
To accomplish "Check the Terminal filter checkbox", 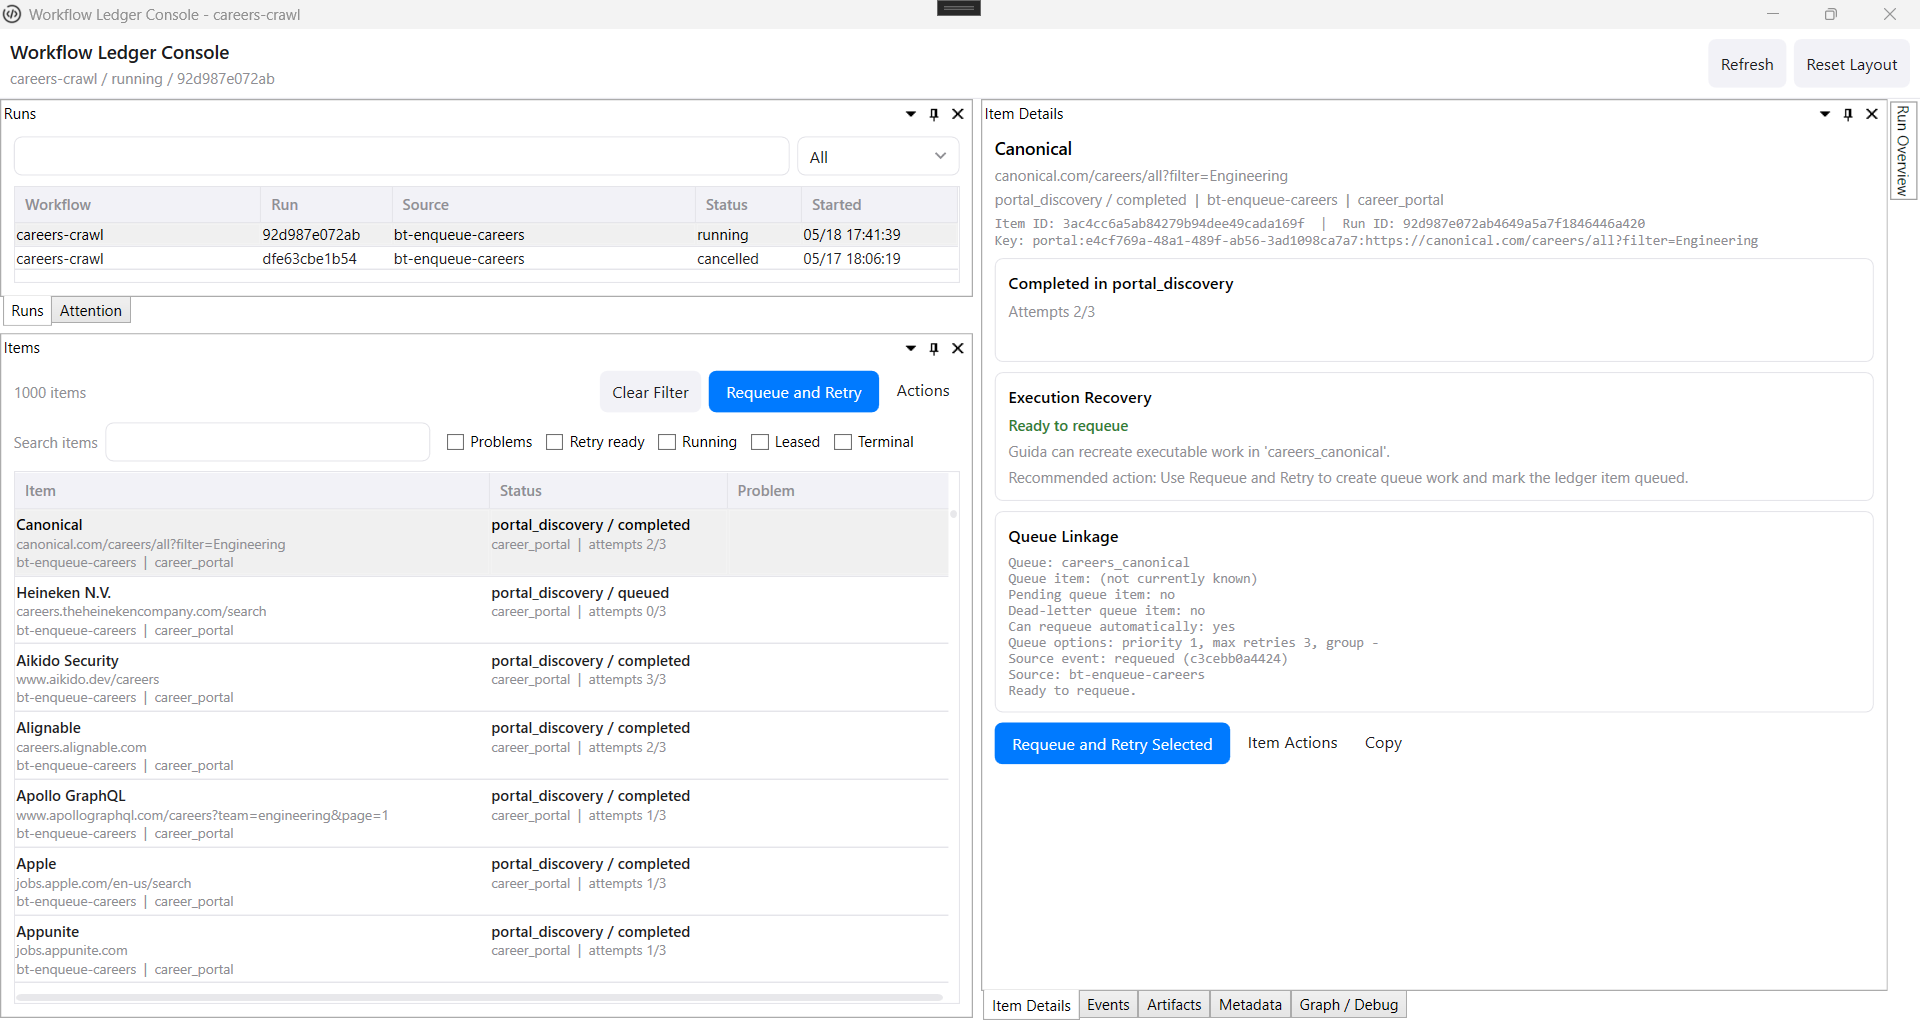I will point(843,442).
